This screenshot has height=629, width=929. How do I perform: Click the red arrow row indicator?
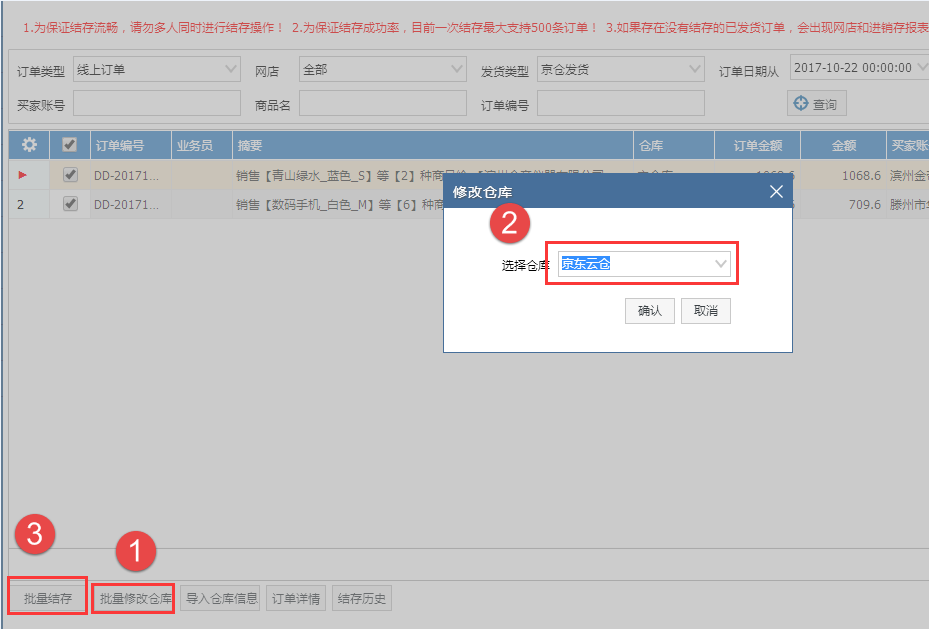(x=23, y=175)
